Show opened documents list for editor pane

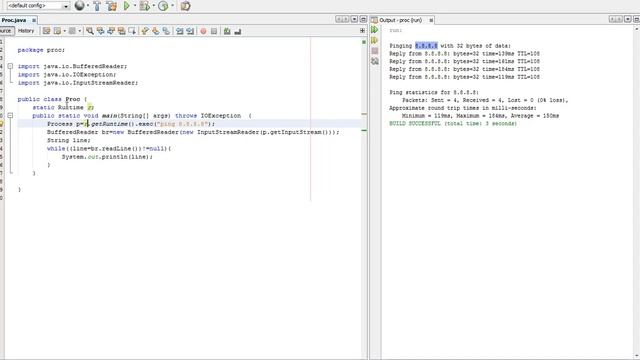(x=354, y=20)
